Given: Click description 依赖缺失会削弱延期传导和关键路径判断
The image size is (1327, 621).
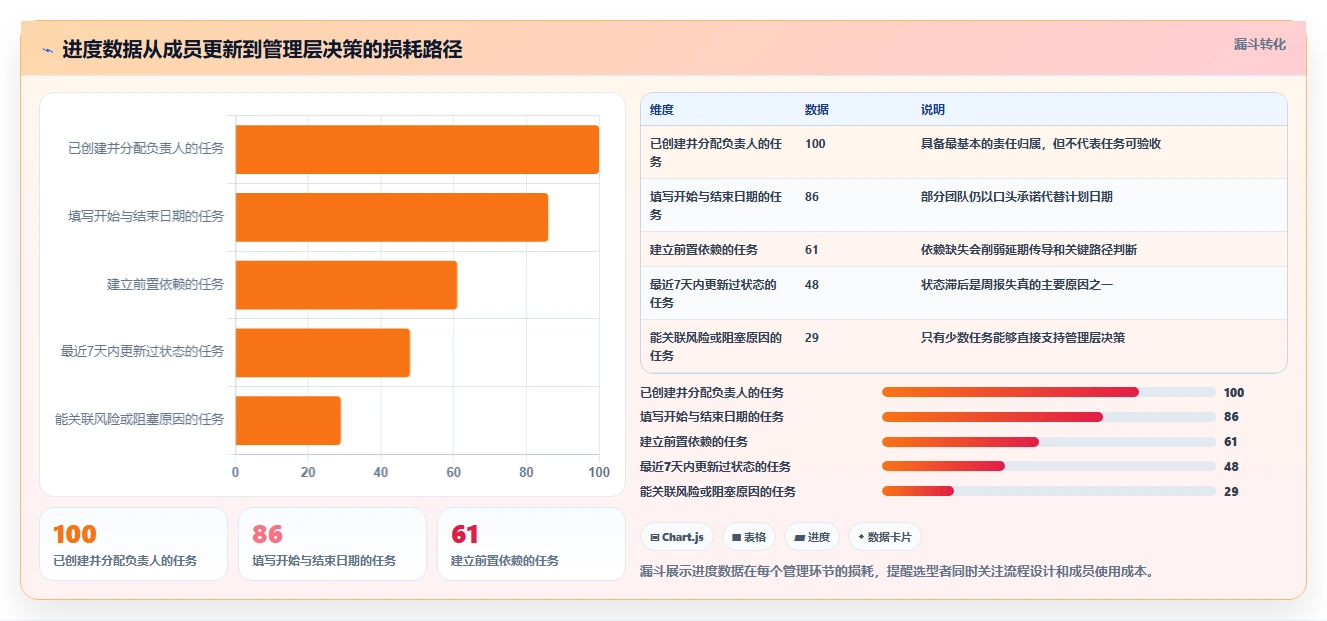Looking at the screenshot, I should point(1029,249).
